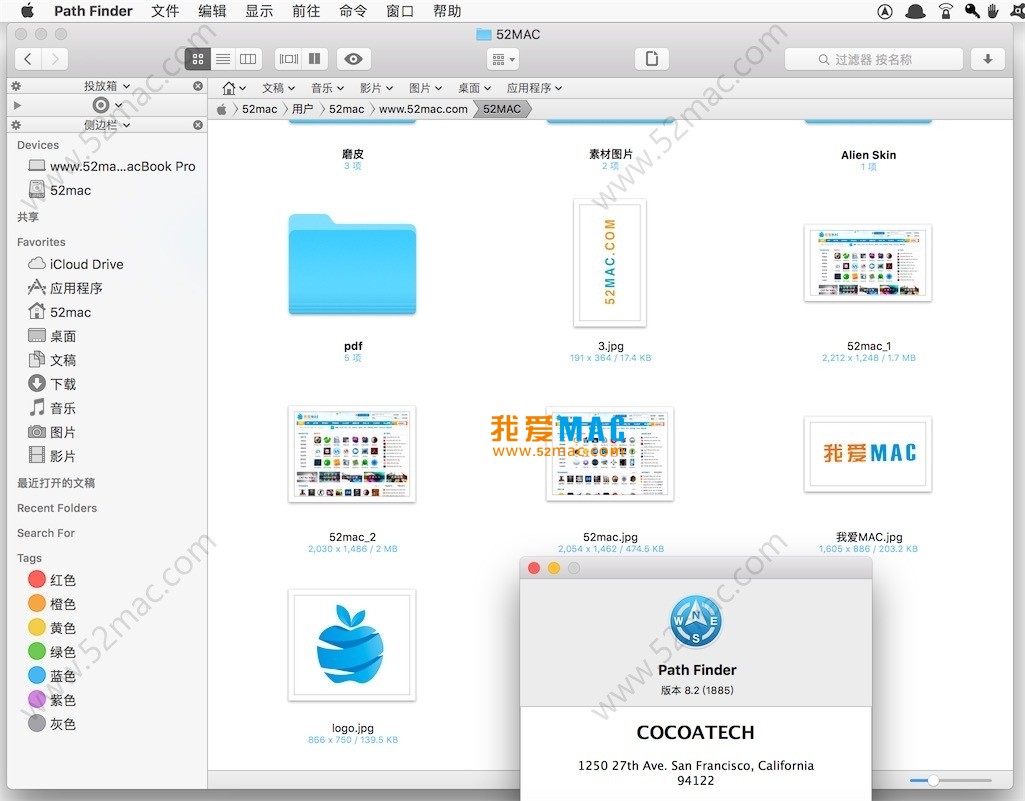
Task: Click the gear icon beside 侧边栏
Action: coord(16,125)
